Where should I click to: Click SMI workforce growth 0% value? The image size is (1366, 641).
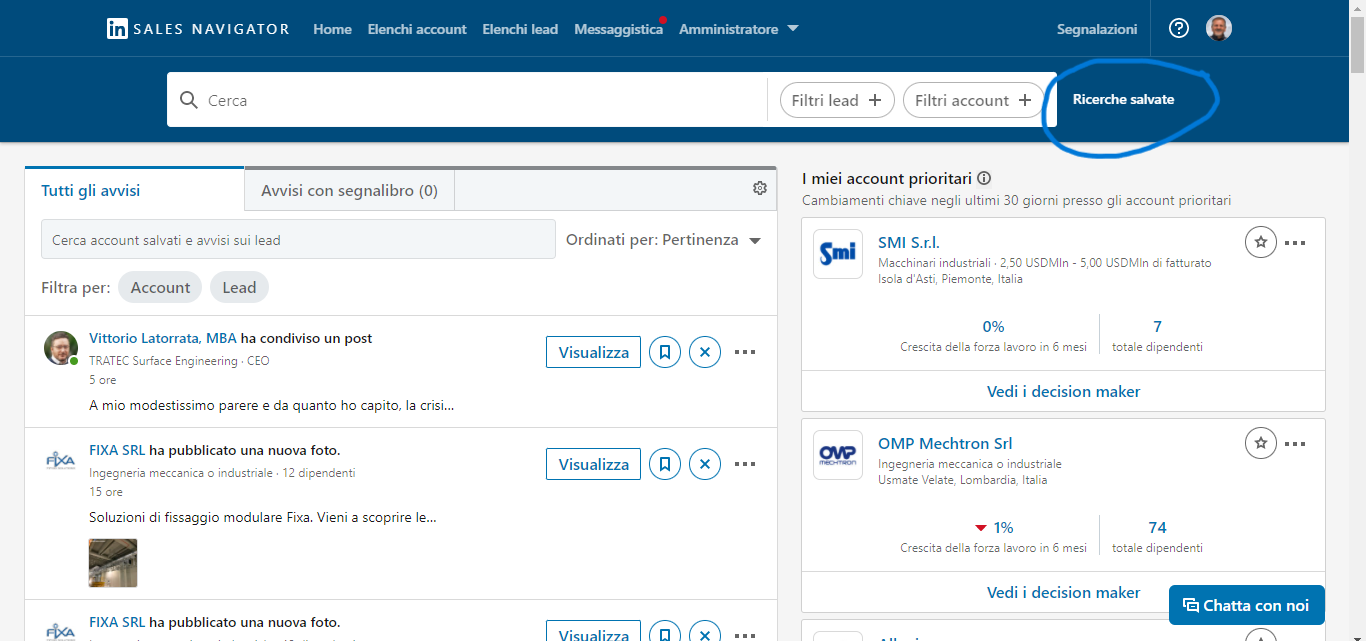pos(993,326)
